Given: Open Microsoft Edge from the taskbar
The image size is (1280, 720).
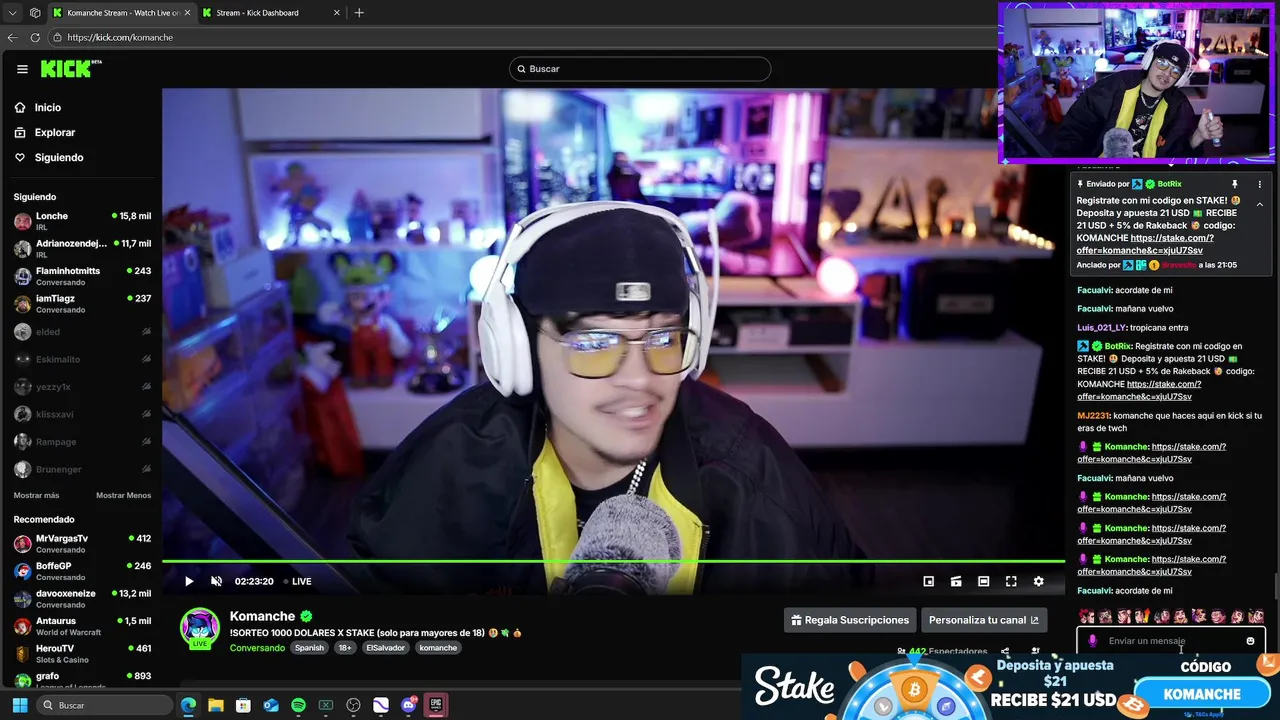Looking at the screenshot, I should (188, 705).
